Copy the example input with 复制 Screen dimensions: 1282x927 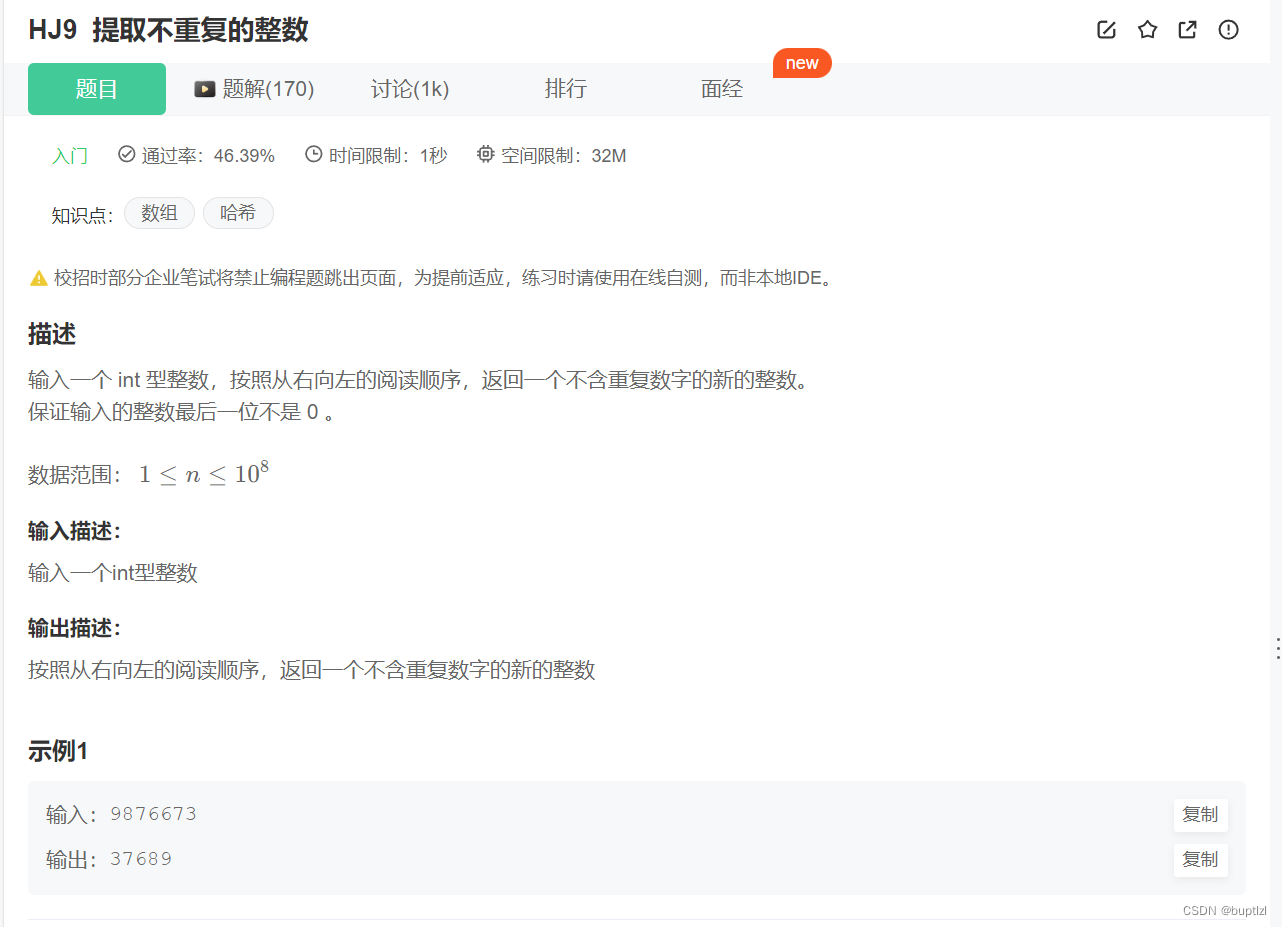pyautogui.click(x=1200, y=815)
